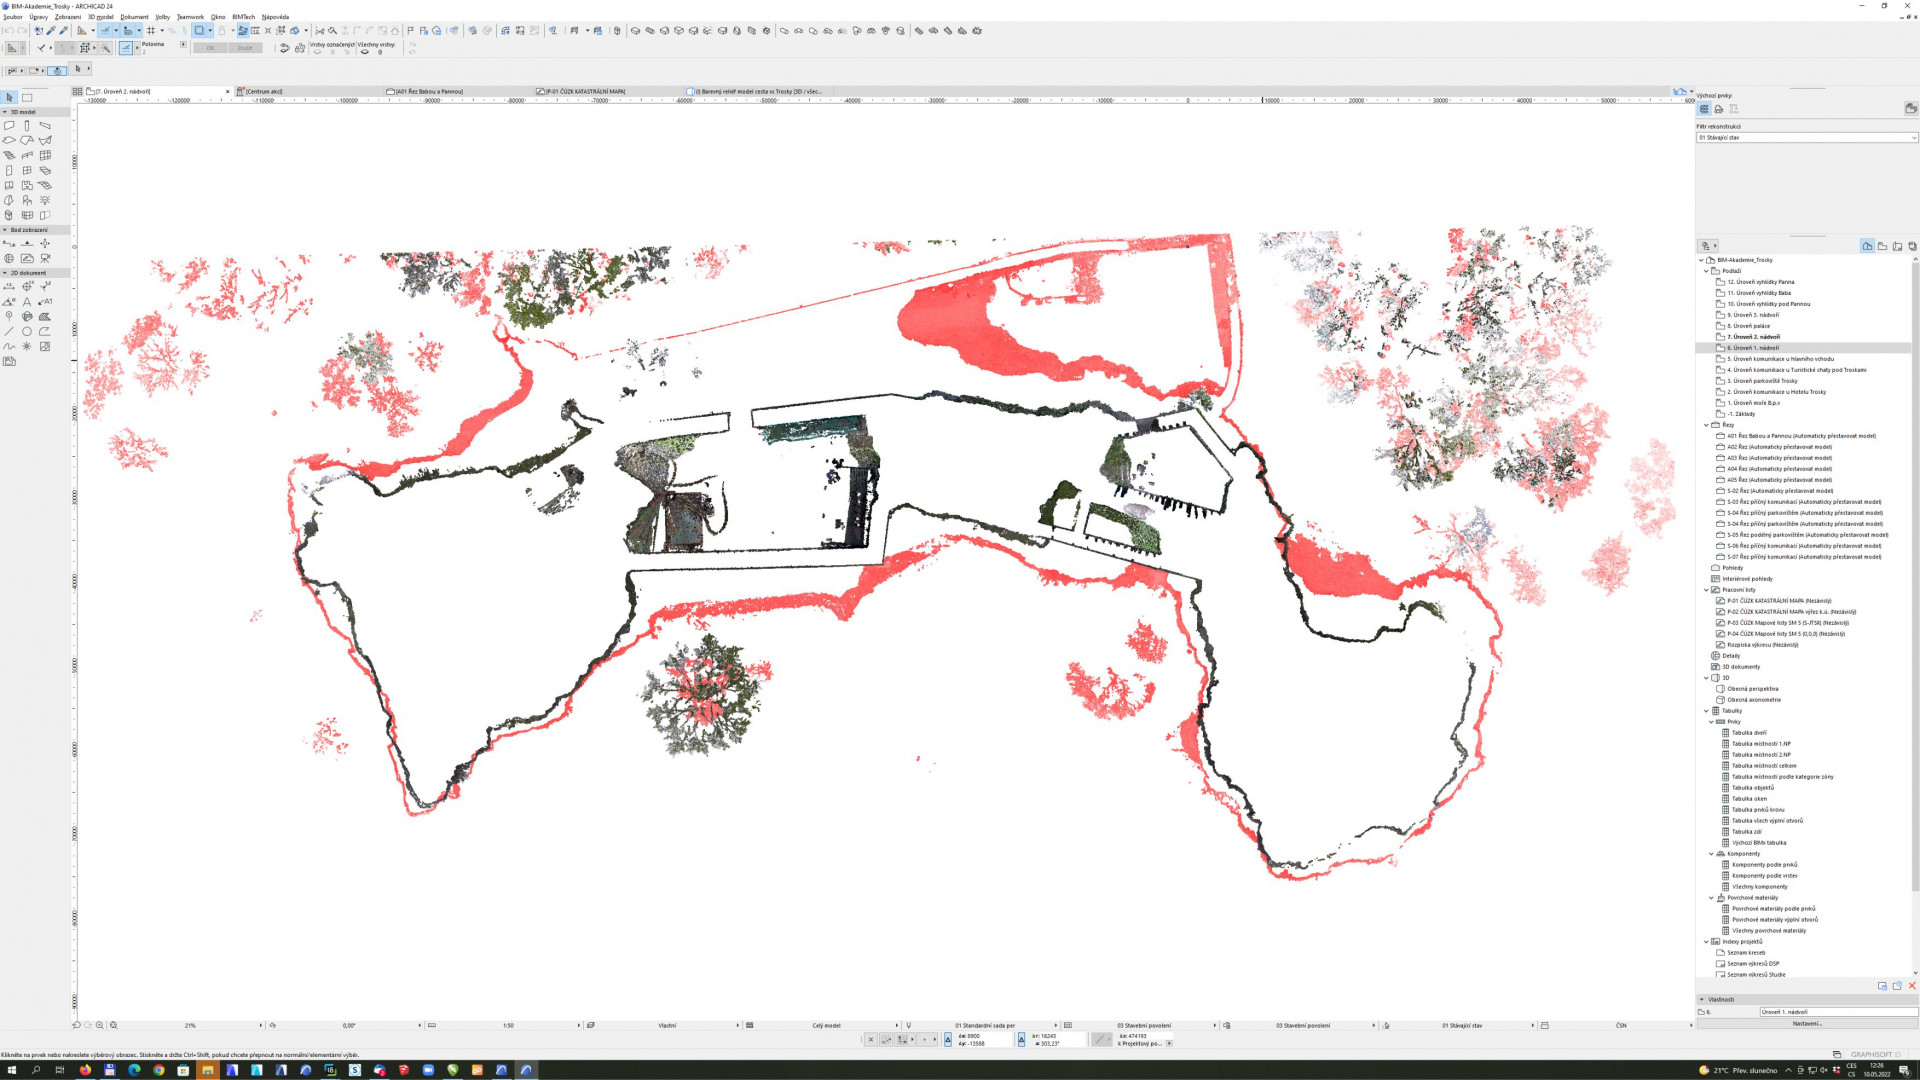
Task: Open 12. Úroveň vyhlídky Panna story
Action: [1761, 282]
